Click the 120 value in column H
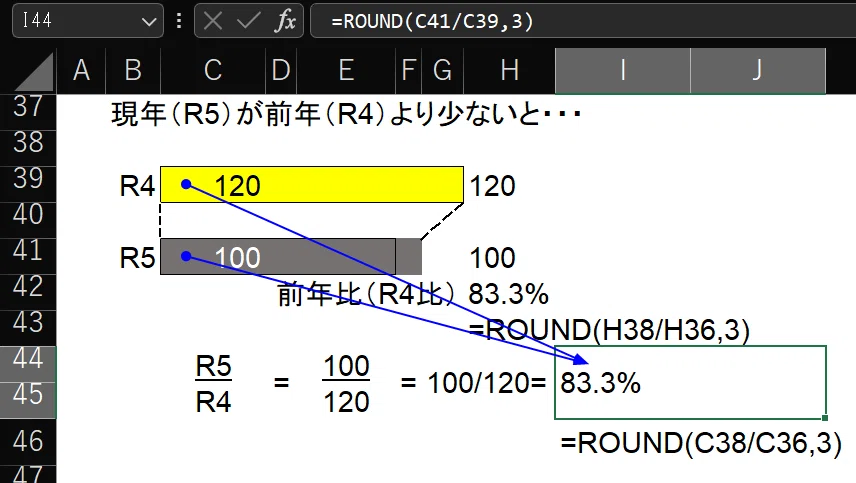 (492, 186)
